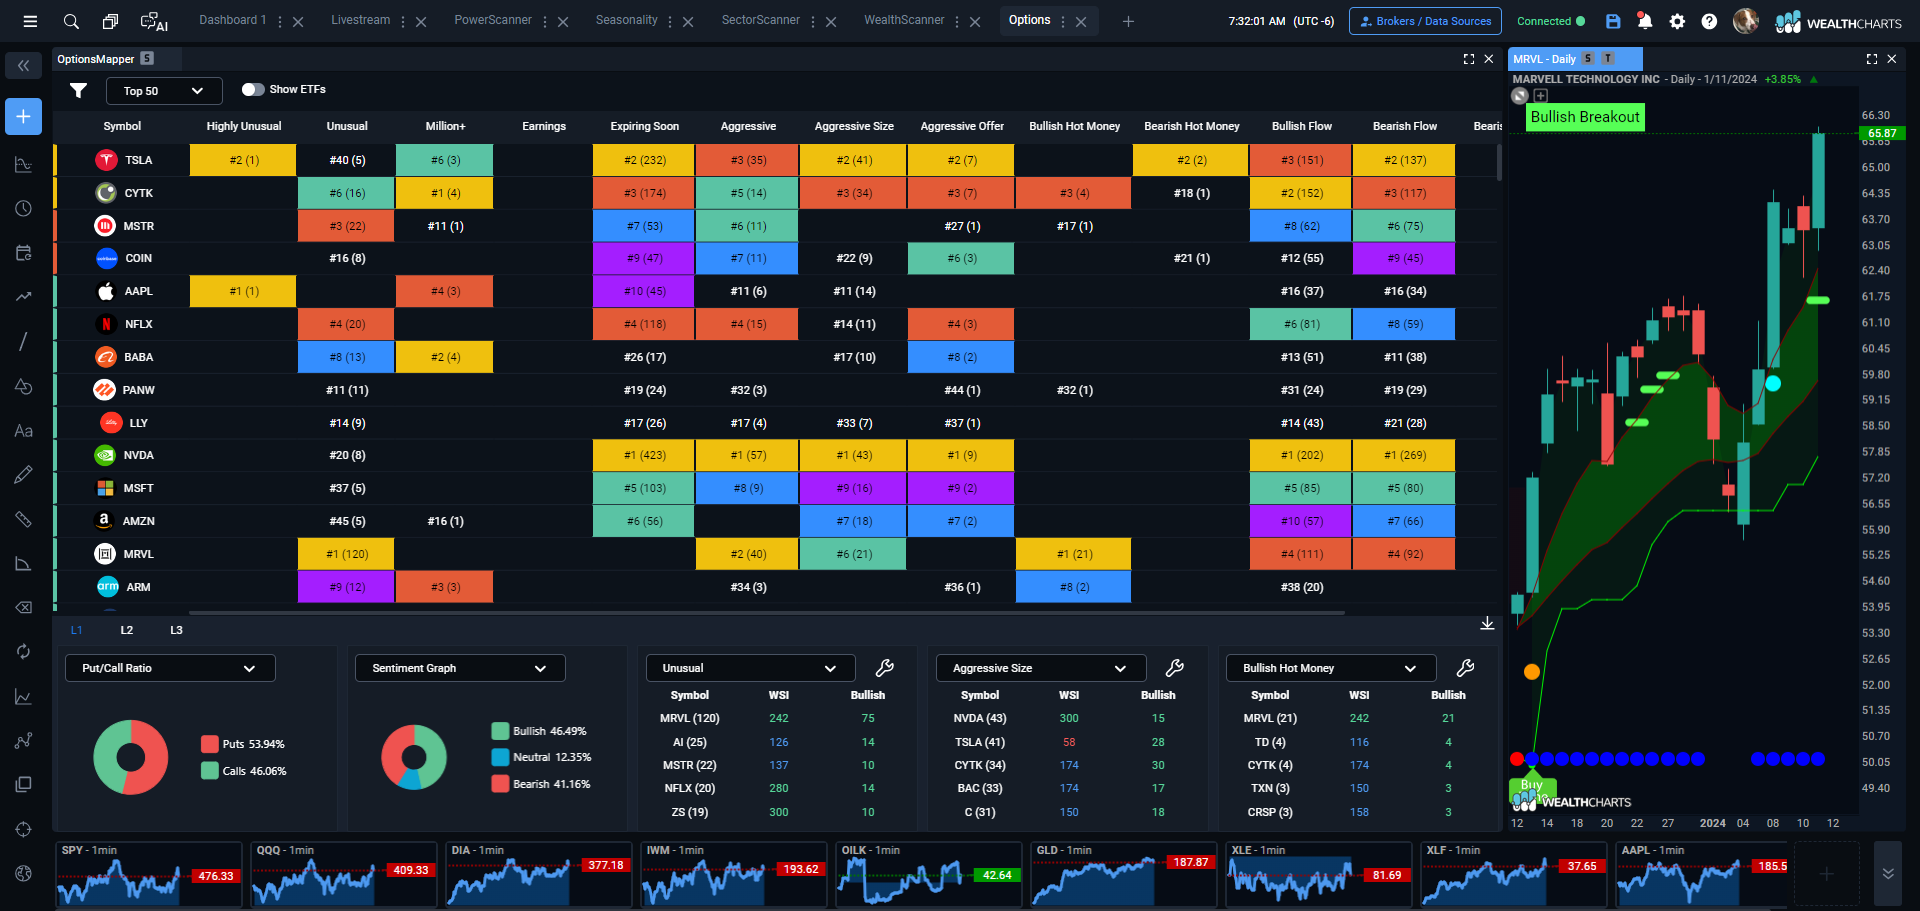Click Brokers / Data Sources button
Screen dimensions: 1920x911
[1425, 21]
